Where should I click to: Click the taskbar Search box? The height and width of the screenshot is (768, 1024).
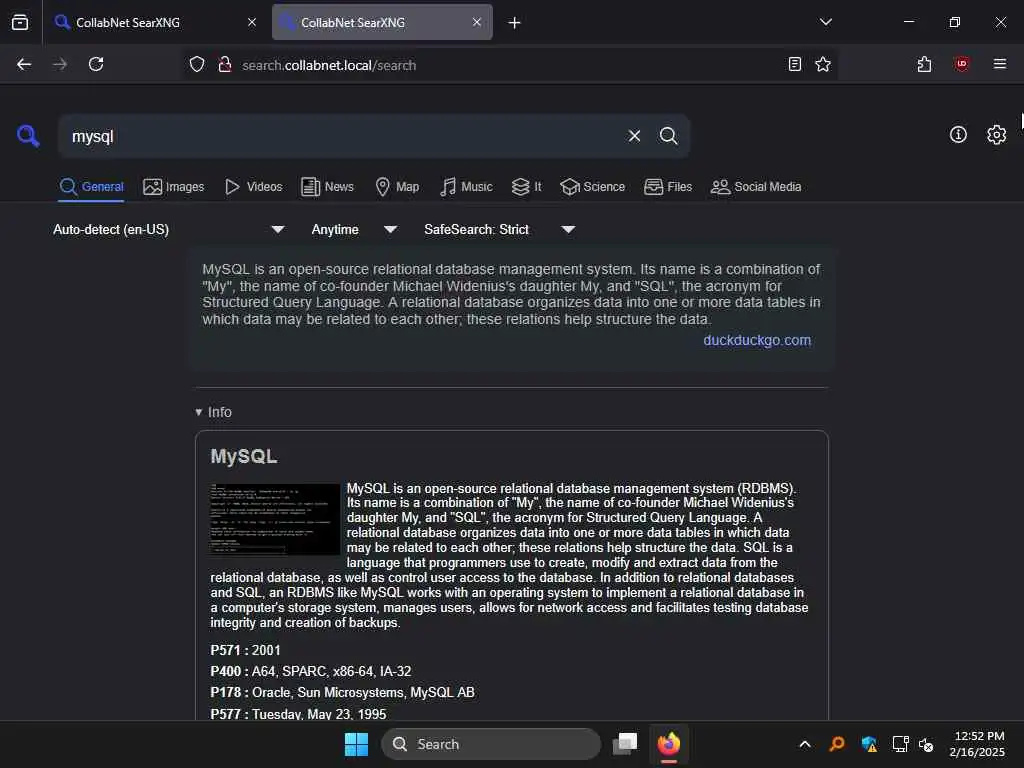tap(490, 744)
